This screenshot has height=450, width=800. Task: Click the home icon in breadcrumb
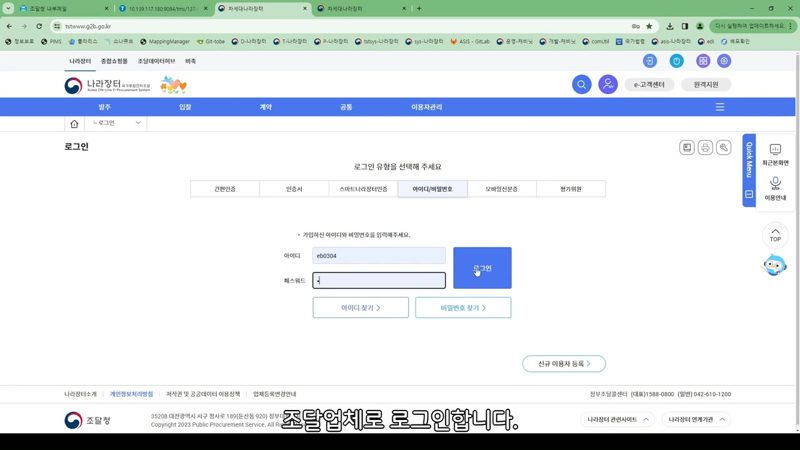[x=74, y=123]
